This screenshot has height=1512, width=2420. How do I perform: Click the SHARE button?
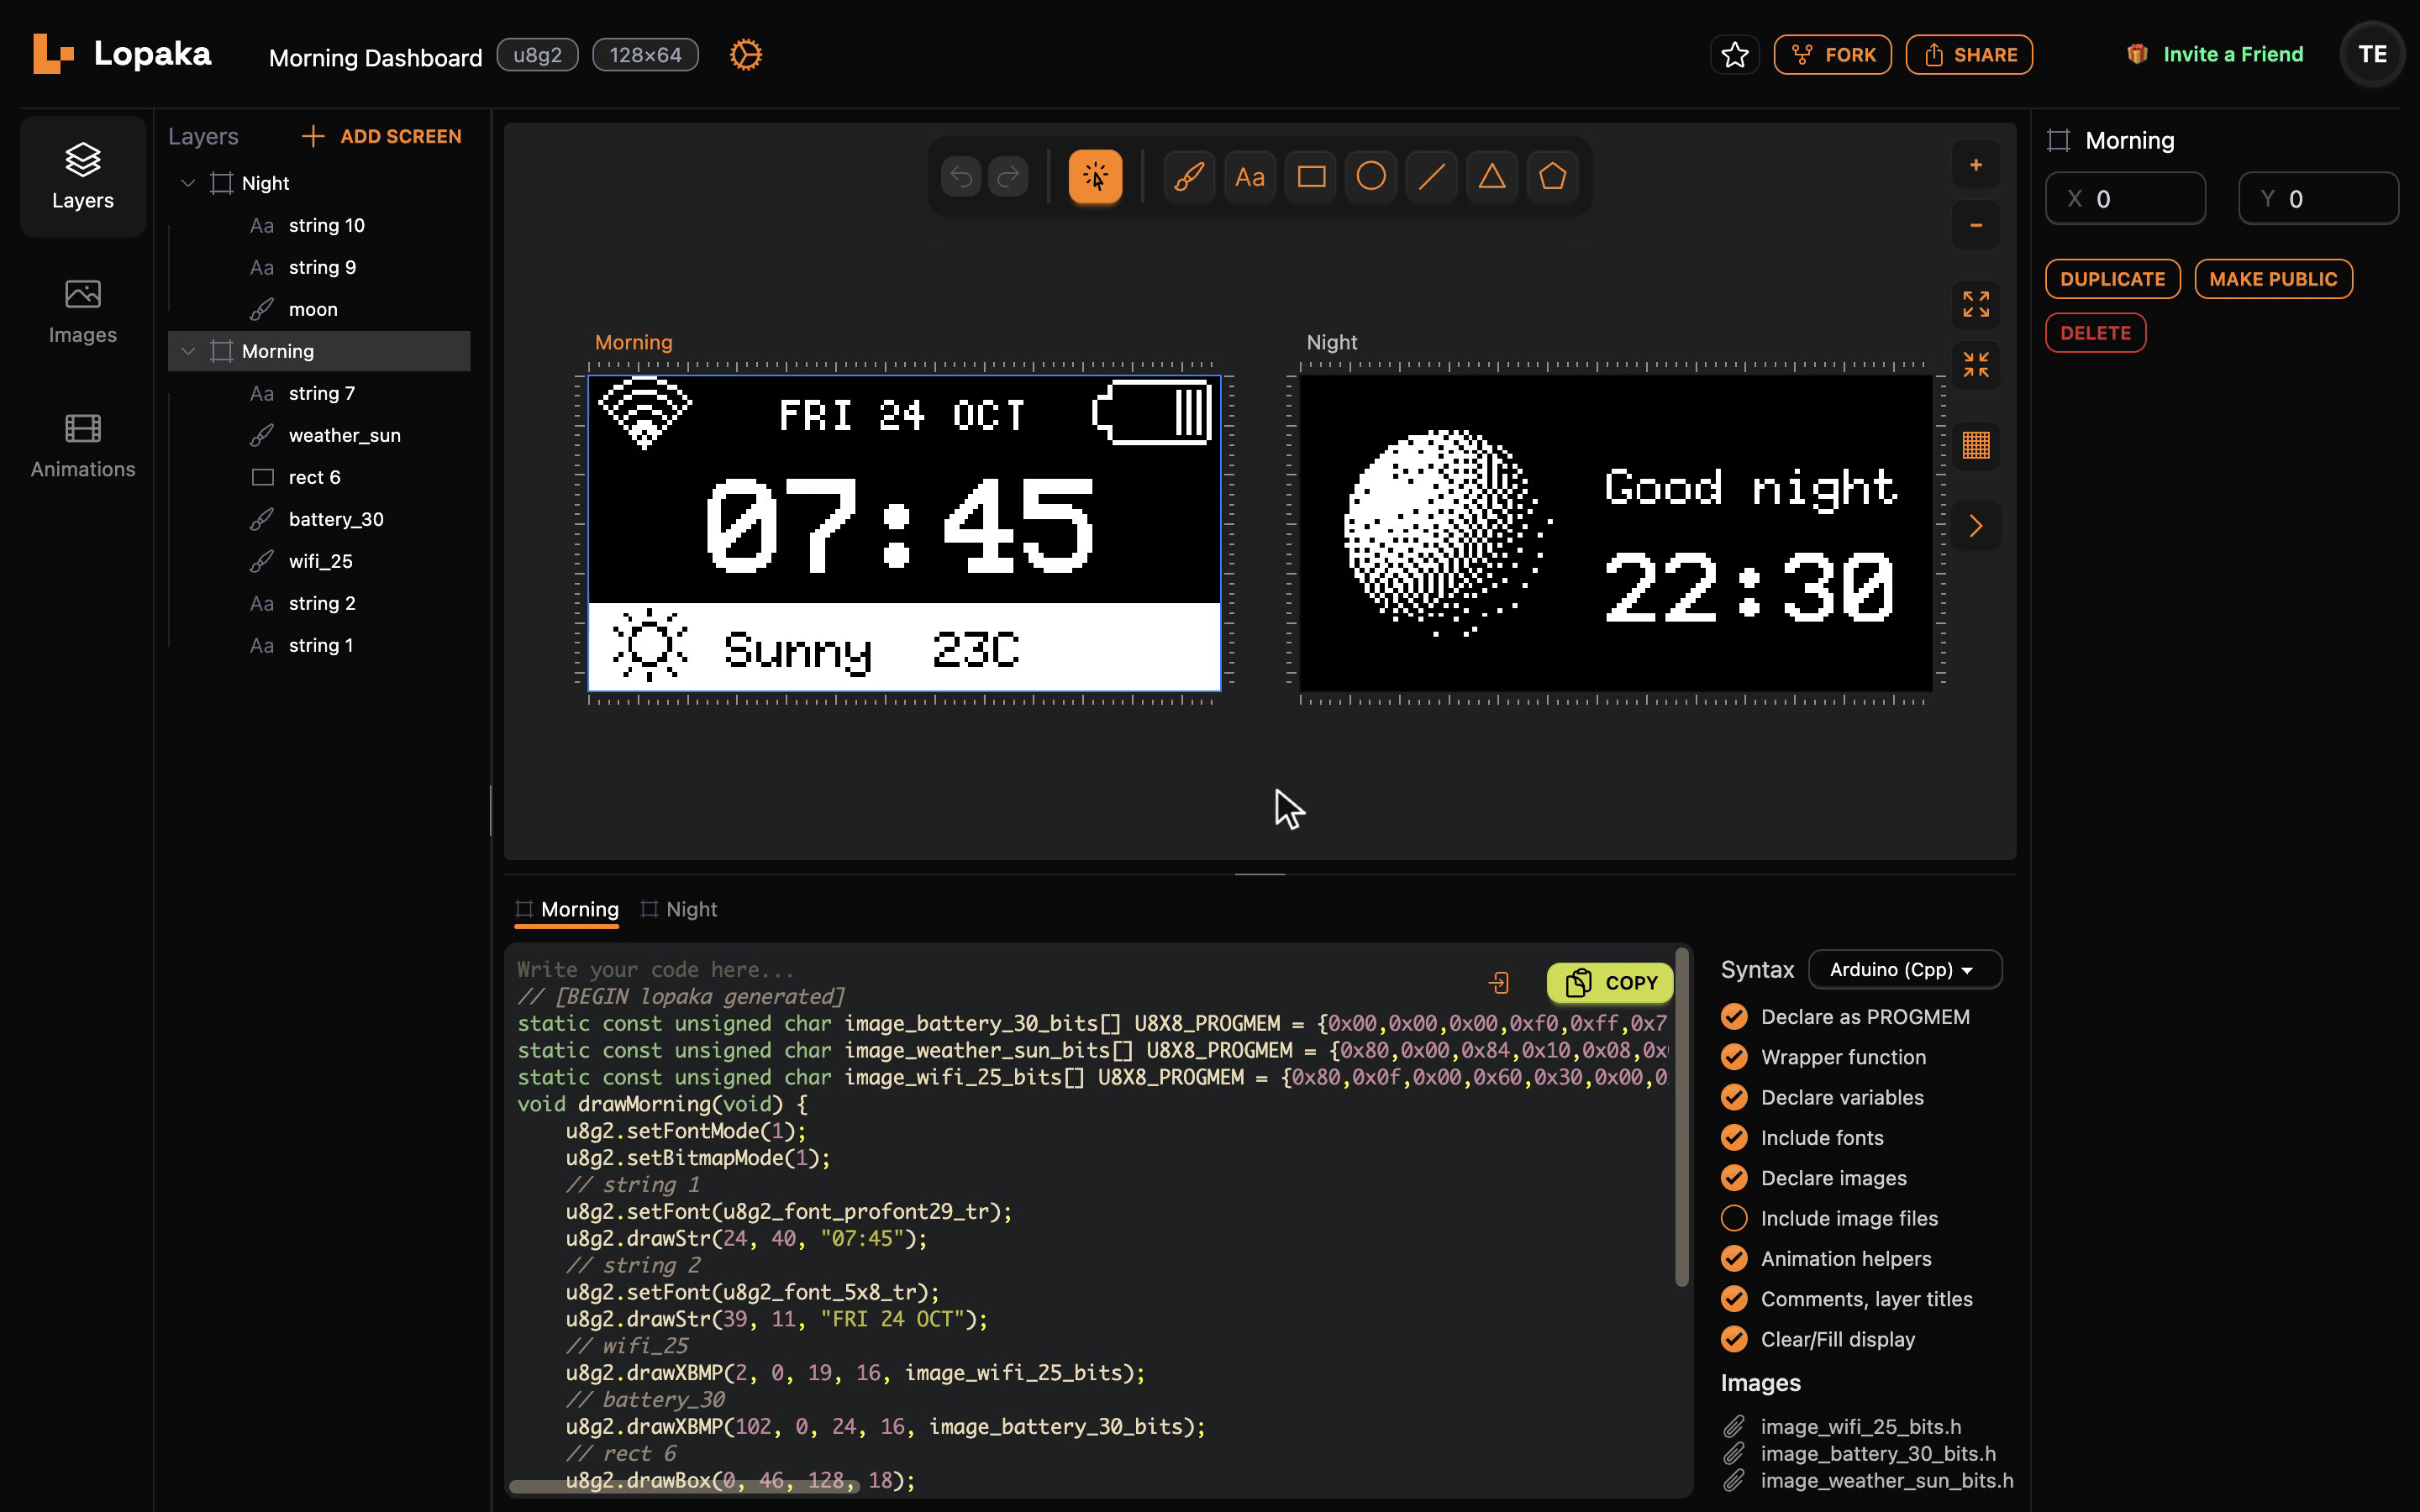click(1969, 54)
